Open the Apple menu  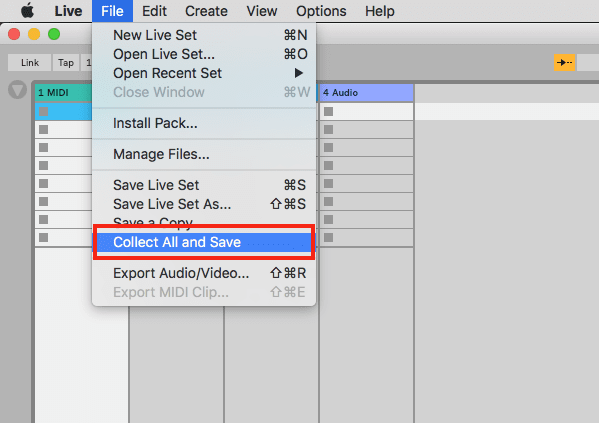coord(28,11)
